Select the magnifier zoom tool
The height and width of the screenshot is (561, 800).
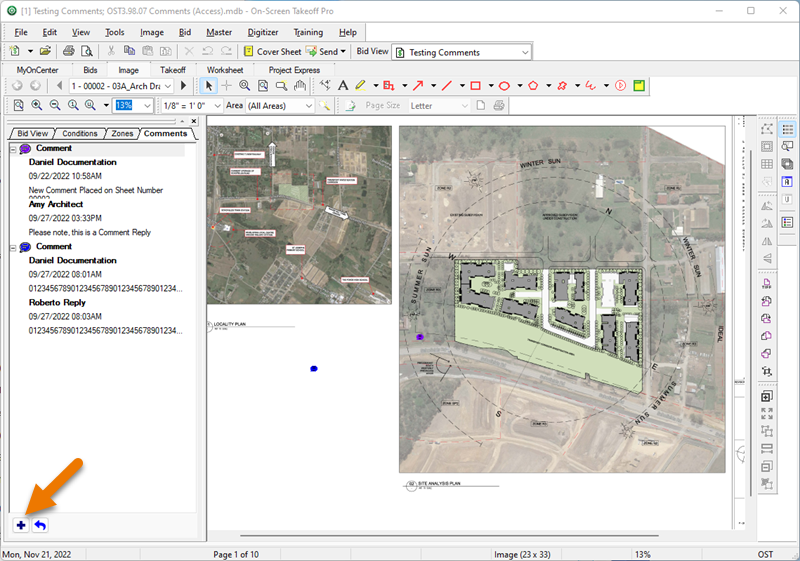tap(244, 86)
